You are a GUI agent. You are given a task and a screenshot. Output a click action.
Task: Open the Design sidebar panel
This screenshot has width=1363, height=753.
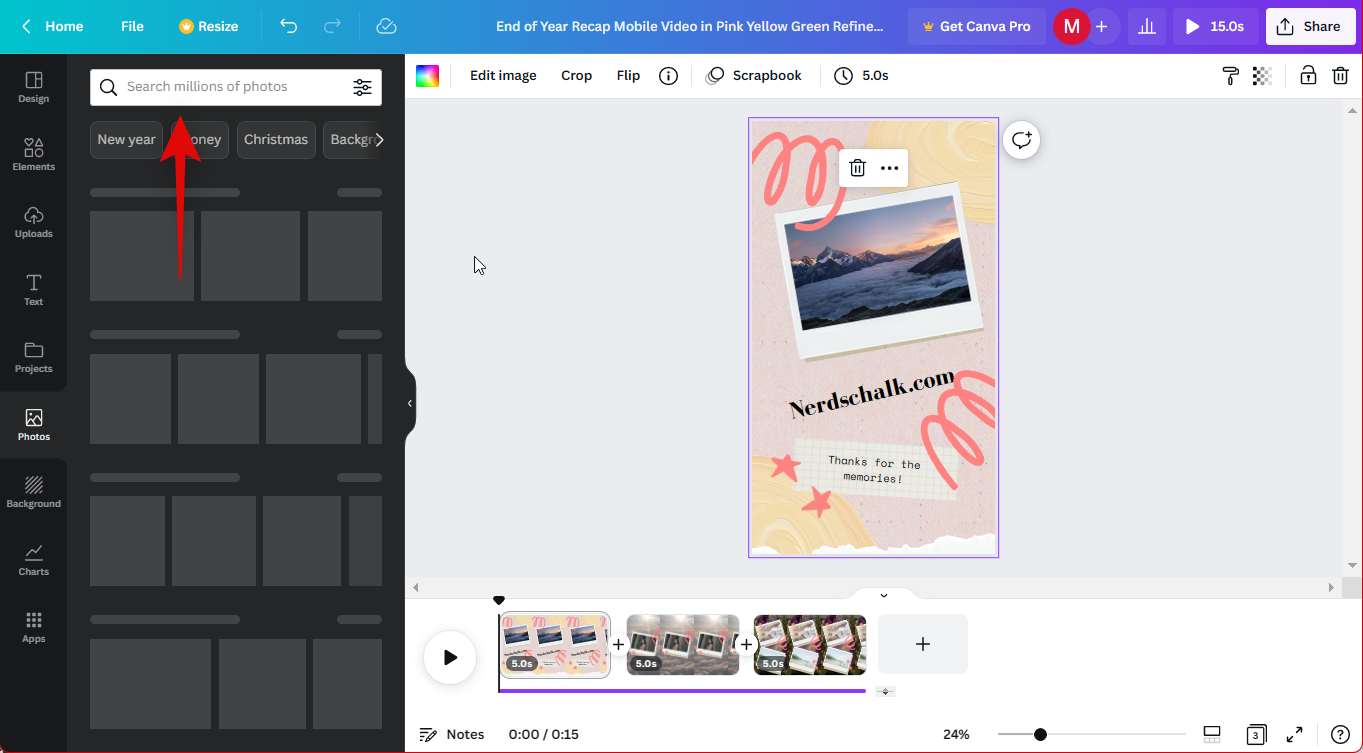click(x=33, y=87)
